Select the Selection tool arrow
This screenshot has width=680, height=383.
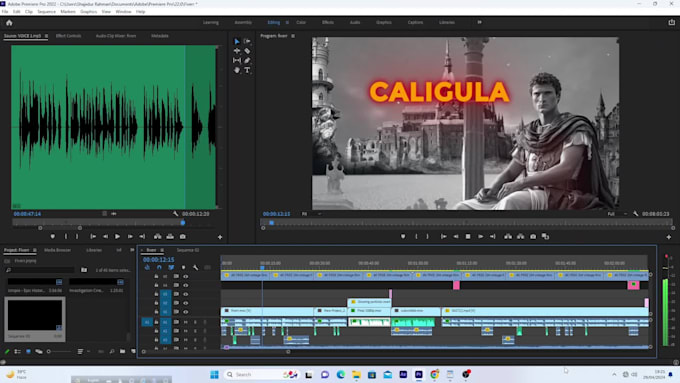tap(237, 41)
